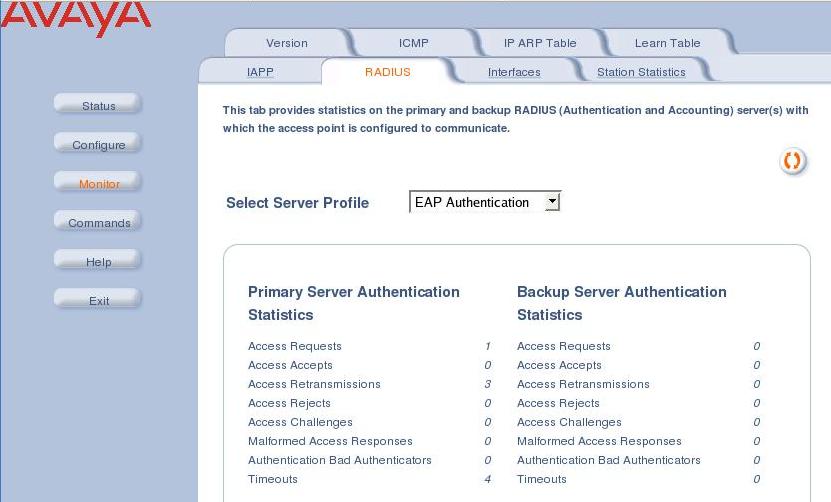Switch to the Version tab

(x=287, y=43)
